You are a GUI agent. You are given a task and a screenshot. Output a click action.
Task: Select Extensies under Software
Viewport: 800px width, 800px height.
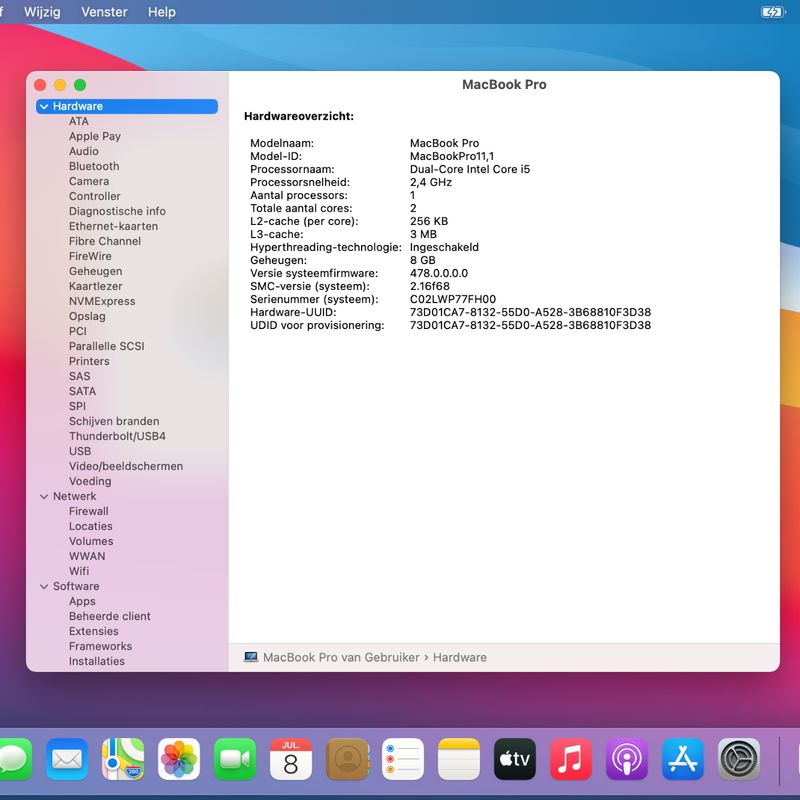tap(94, 631)
